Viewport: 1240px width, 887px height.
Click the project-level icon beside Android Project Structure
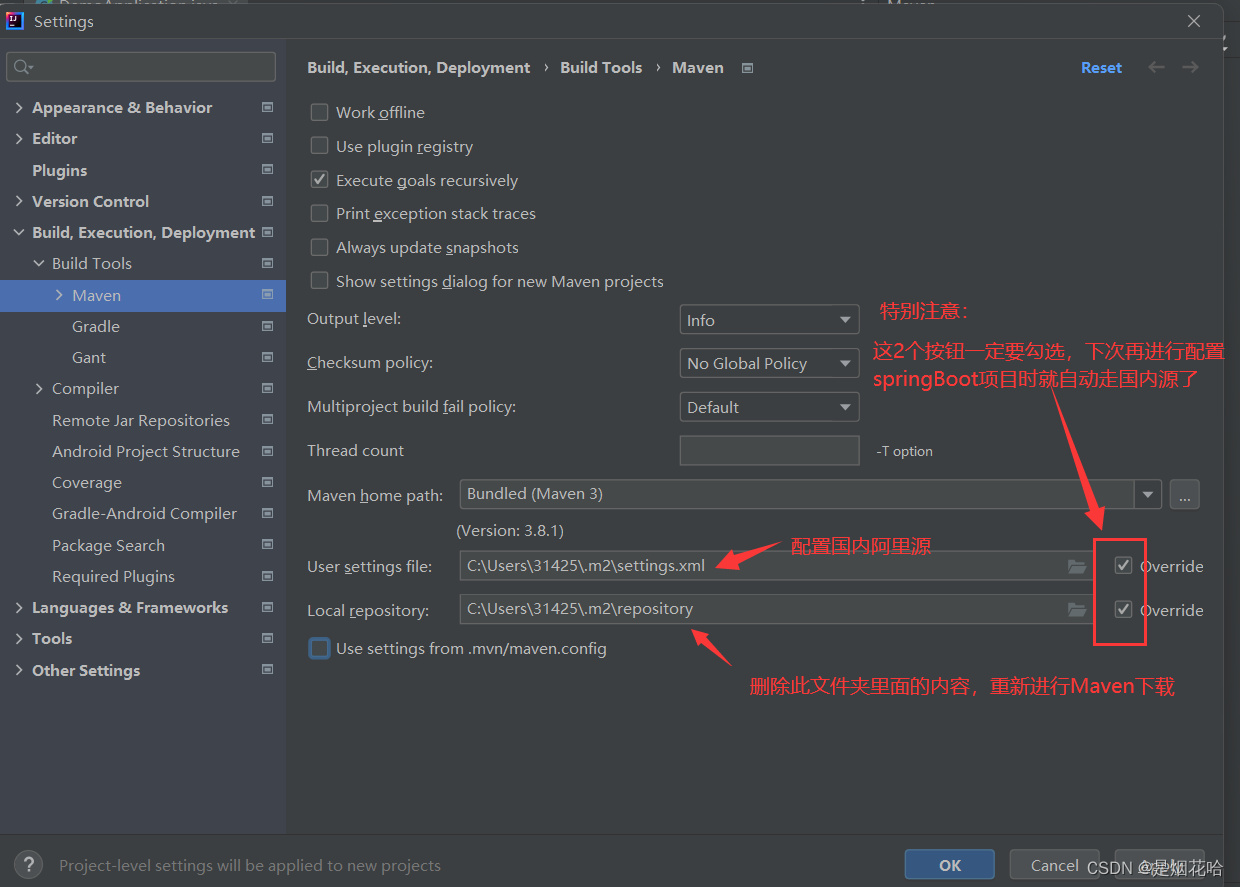[x=267, y=451]
